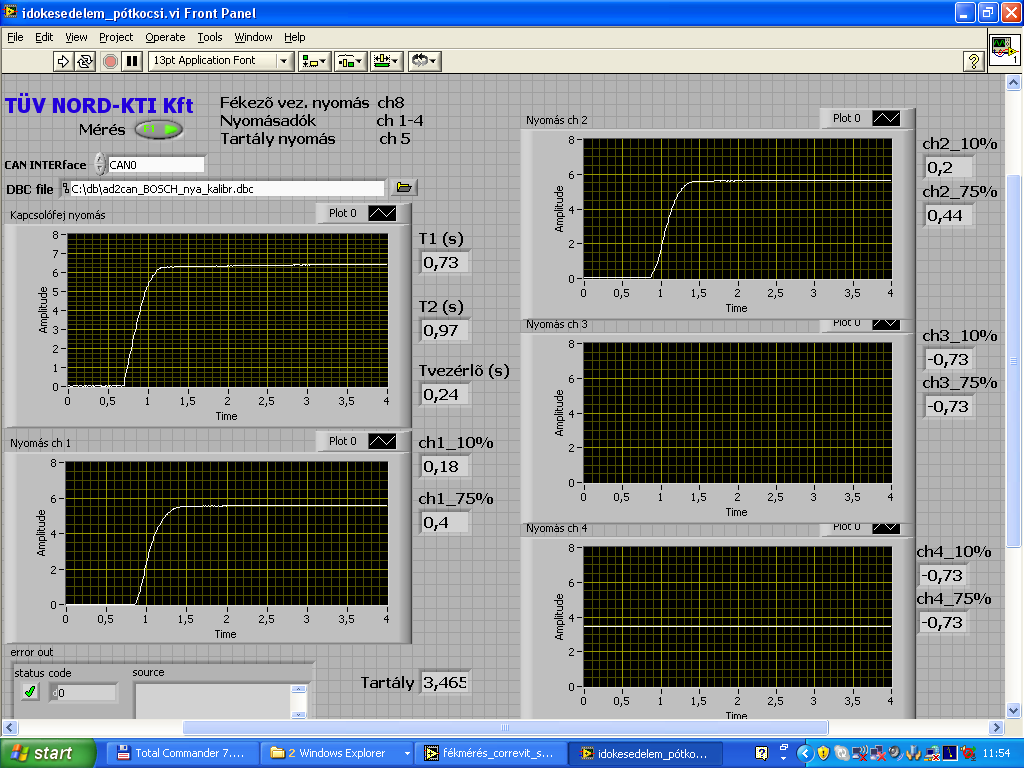Click the Nyomás ch 4 graph plot area
Image resolution: width=1024 pixels, height=768 pixels.
tap(737, 617)
